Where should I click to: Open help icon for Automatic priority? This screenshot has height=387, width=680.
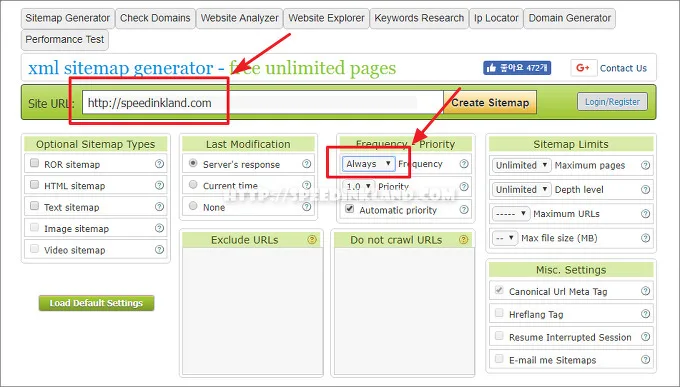pos(464,210)
